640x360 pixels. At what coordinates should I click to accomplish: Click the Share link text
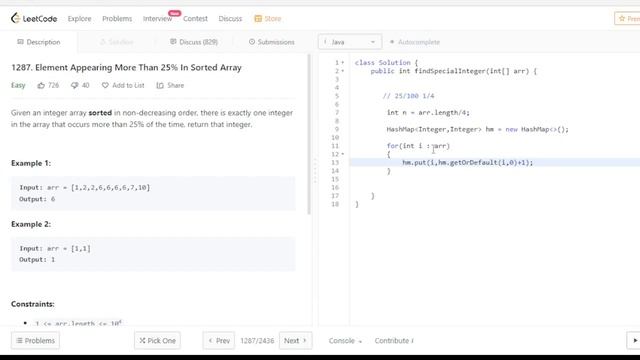pyautogui.click(x=176, y=85)
